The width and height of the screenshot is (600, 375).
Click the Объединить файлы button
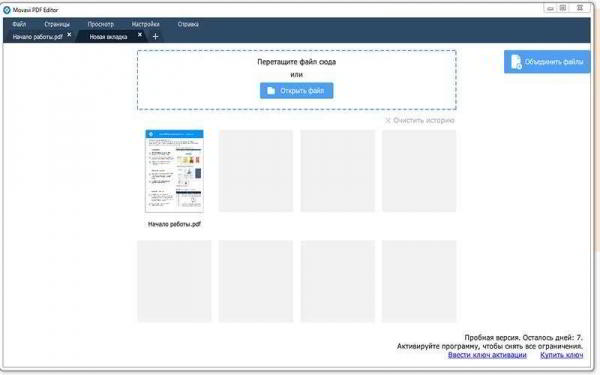(x=547, y=62)
